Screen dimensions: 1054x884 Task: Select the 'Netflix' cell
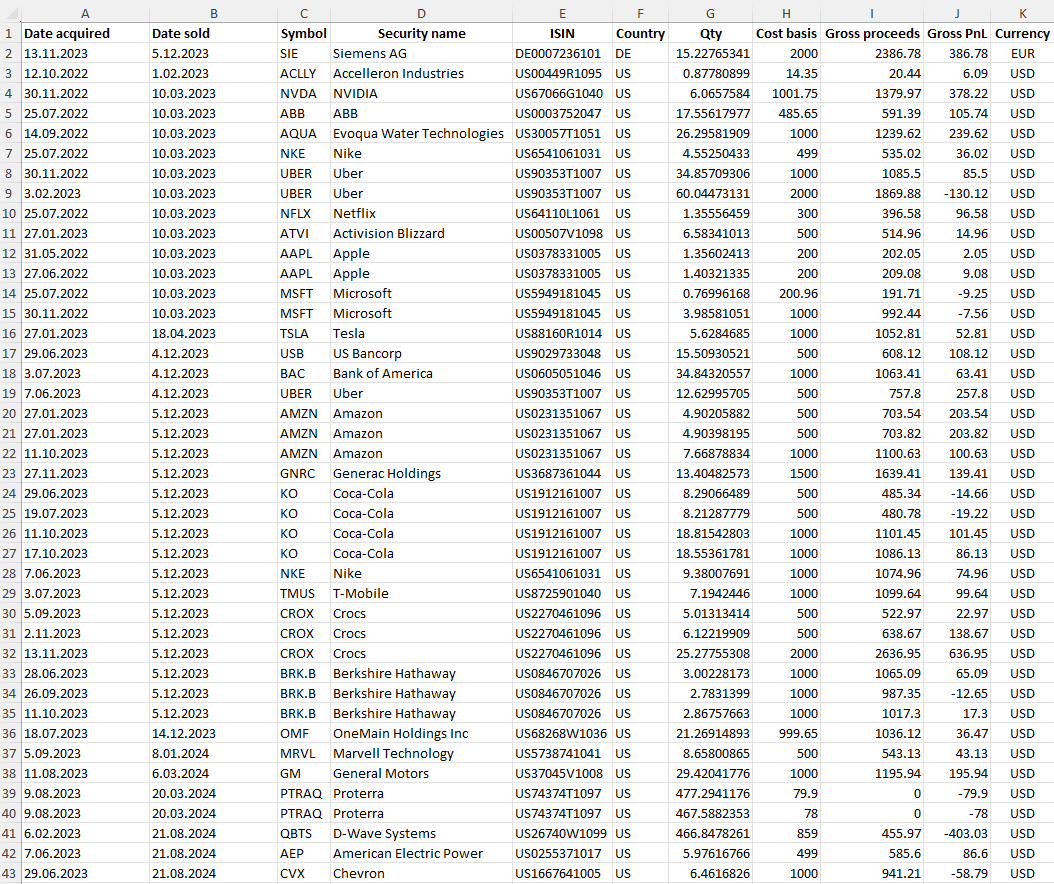[x=421, y=214]
